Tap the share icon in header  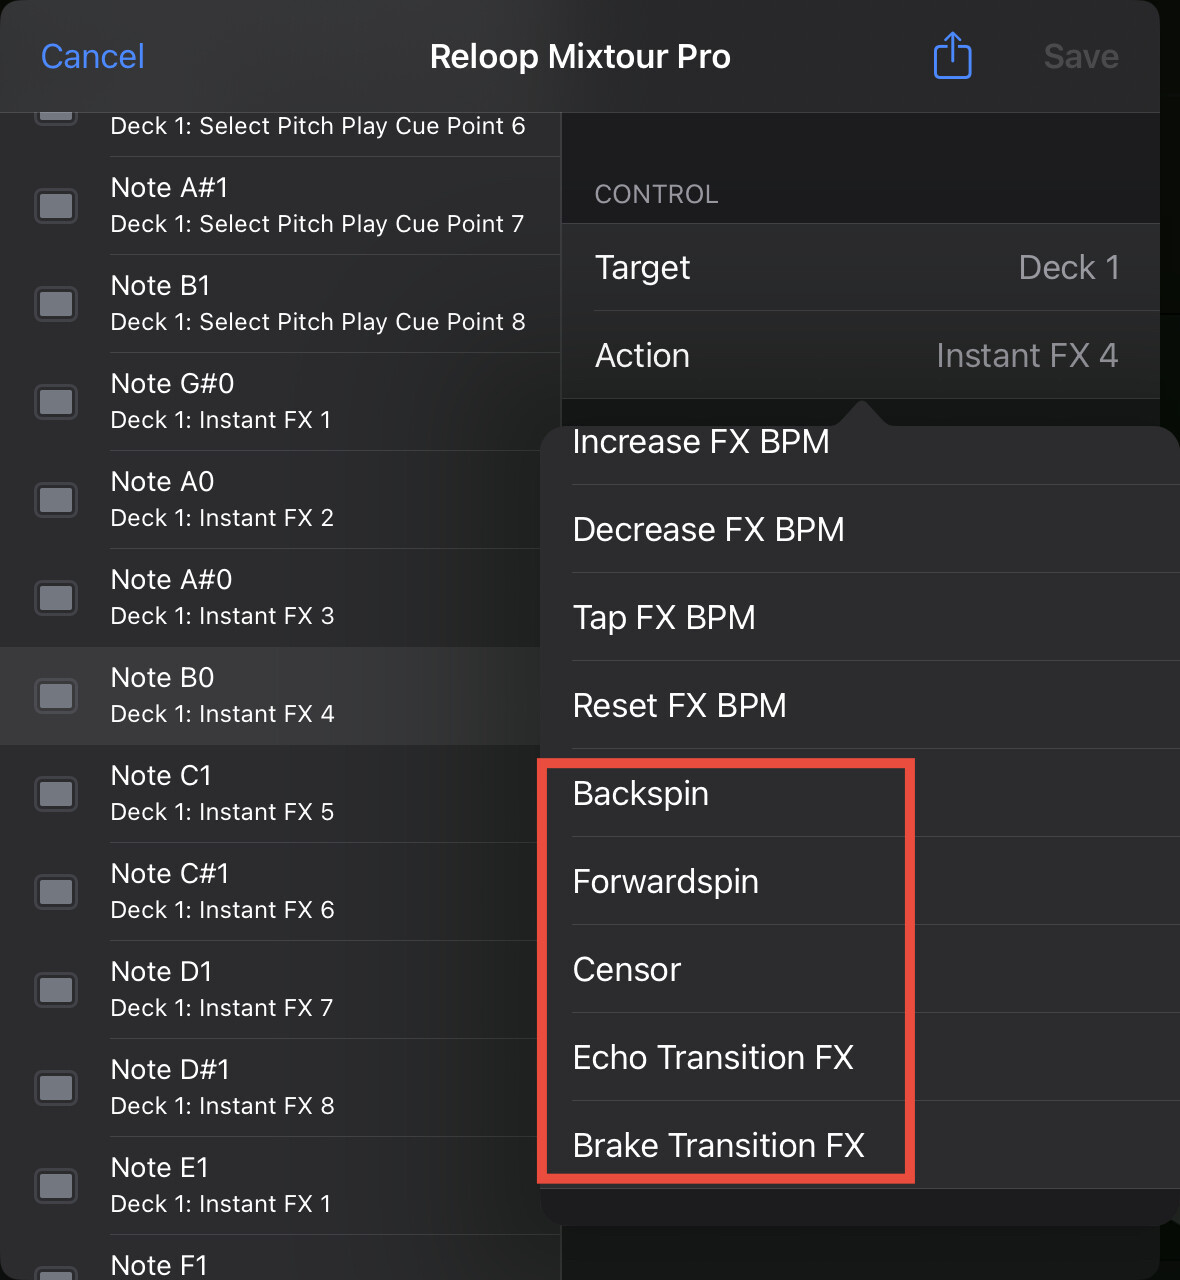(x=952, y=55)
